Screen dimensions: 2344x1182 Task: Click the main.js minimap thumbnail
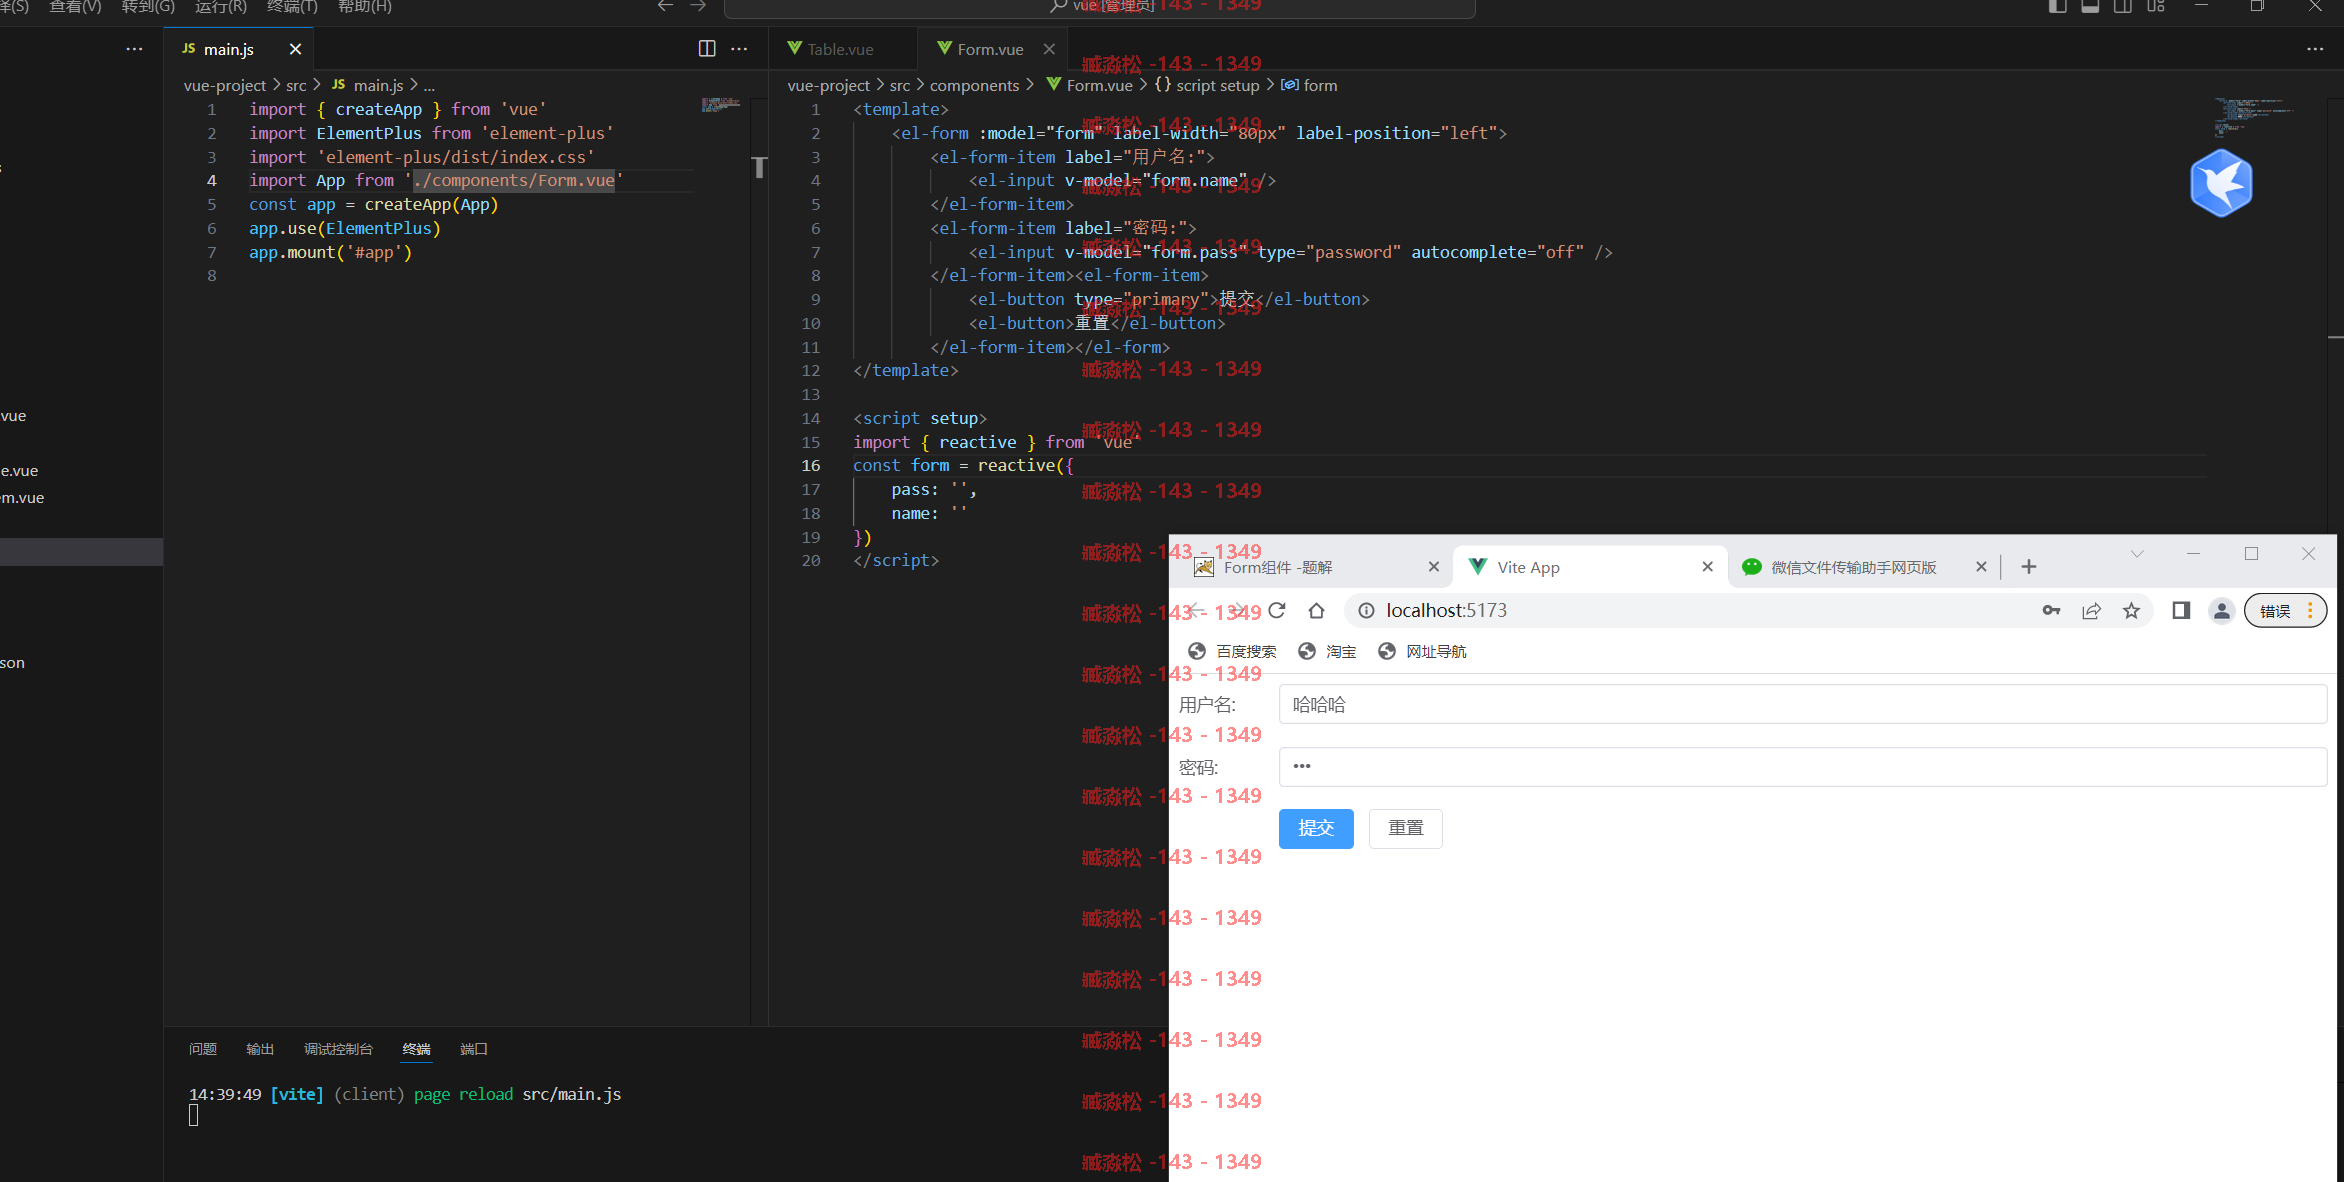pos(720,104)
